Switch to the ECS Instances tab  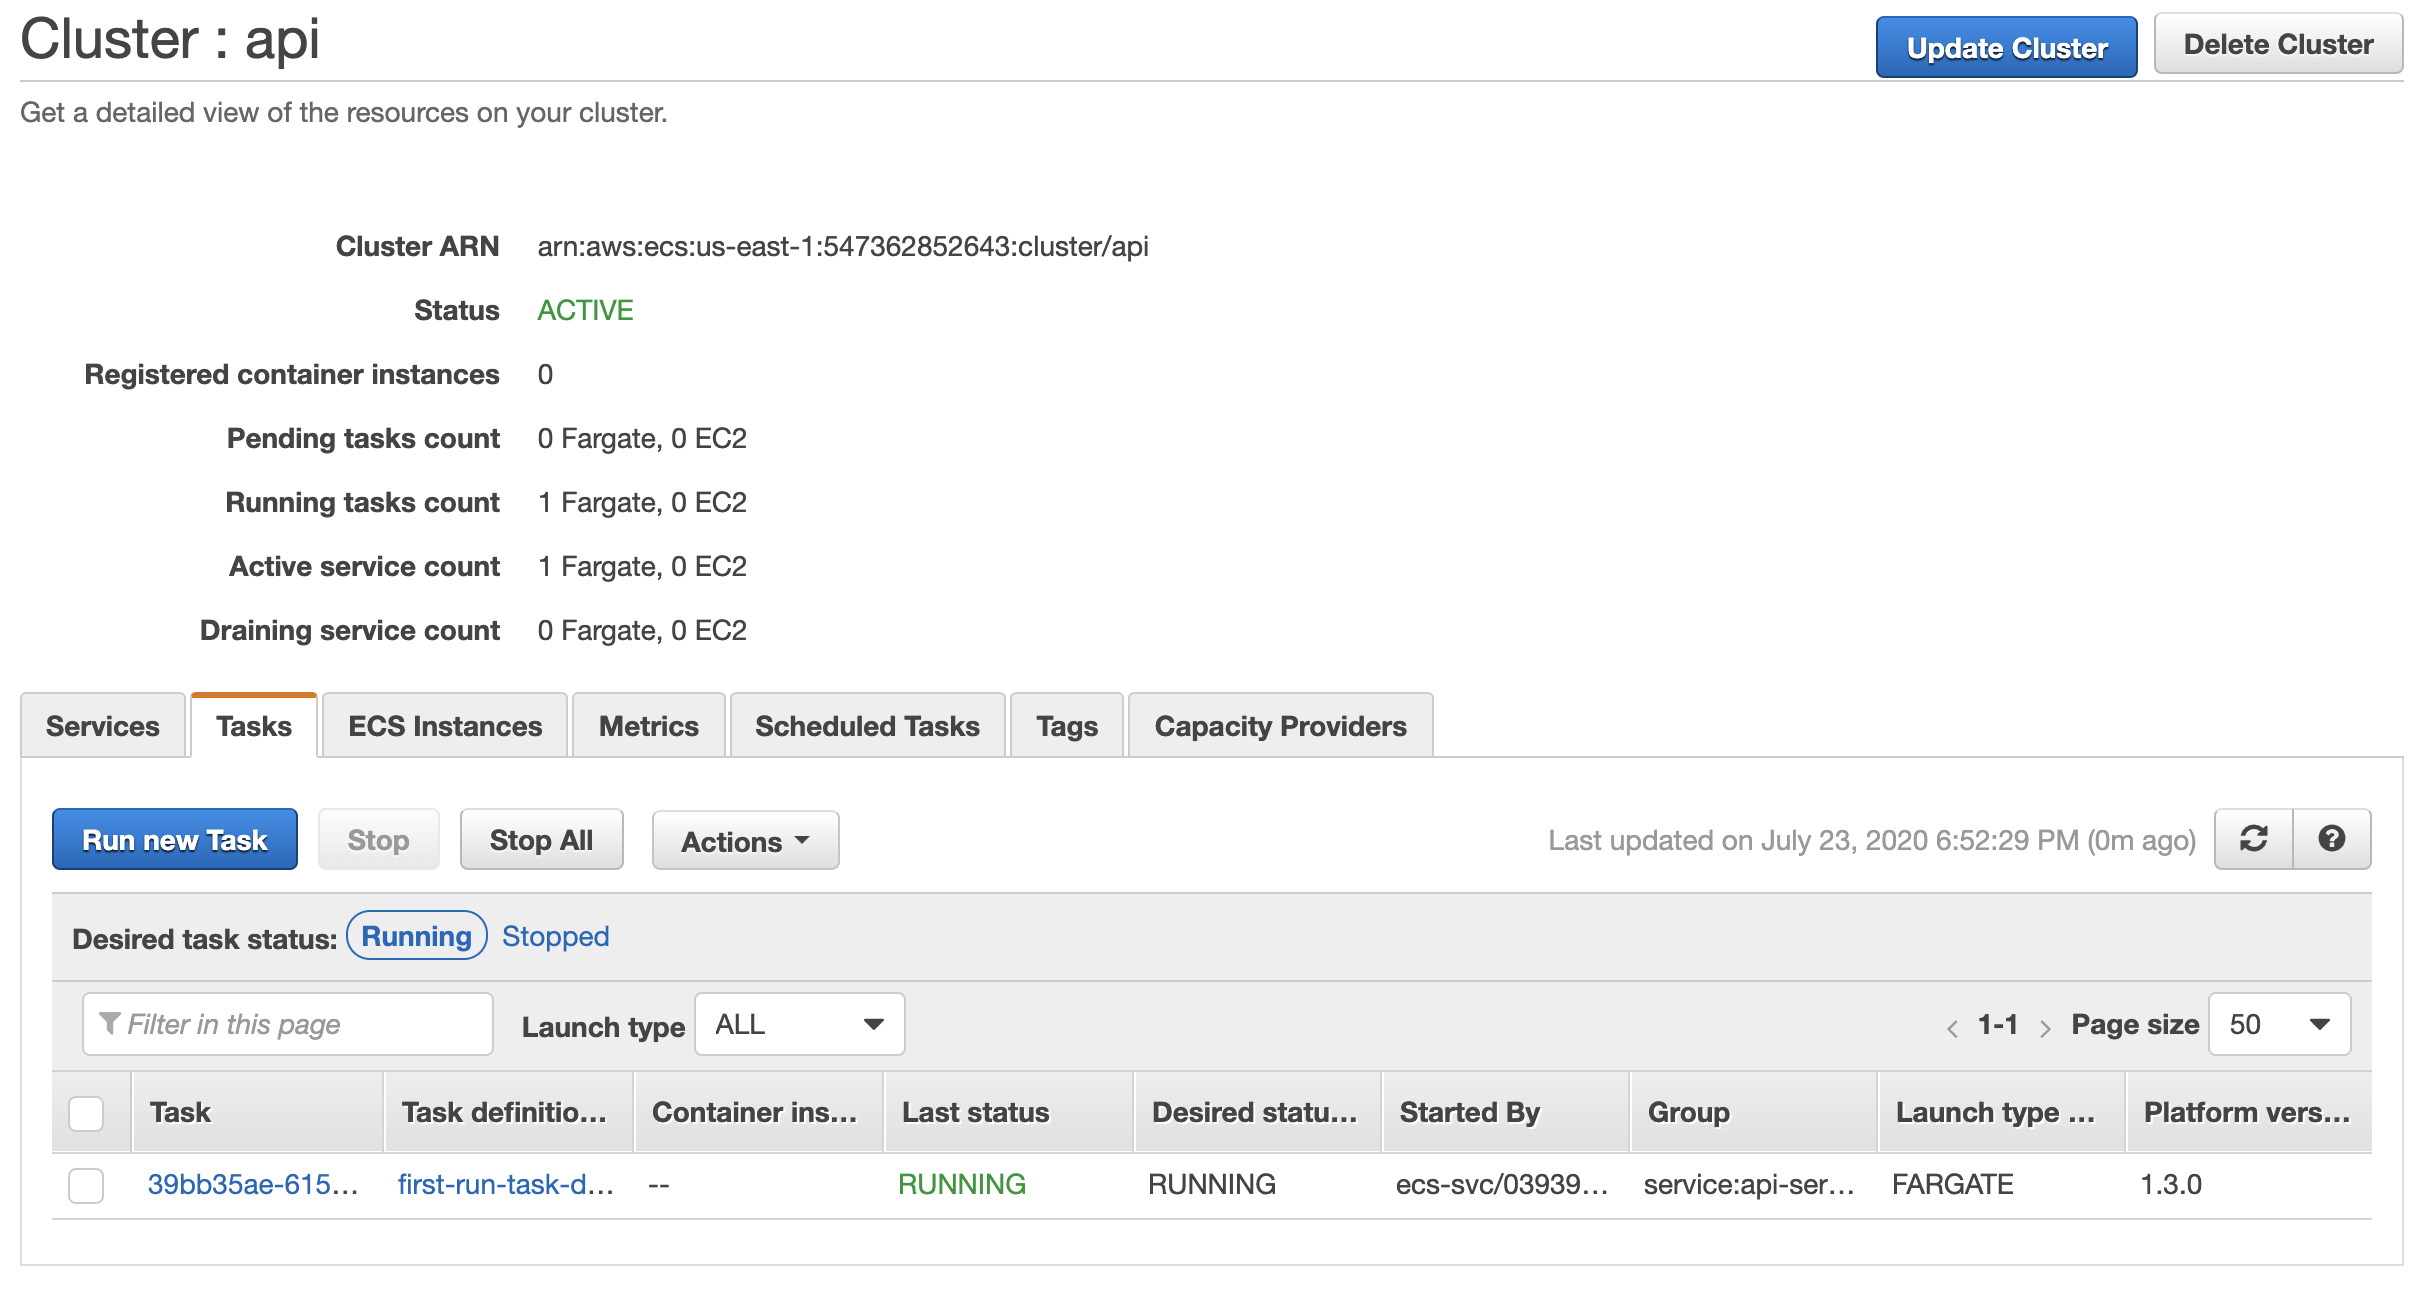click(445, 726)
